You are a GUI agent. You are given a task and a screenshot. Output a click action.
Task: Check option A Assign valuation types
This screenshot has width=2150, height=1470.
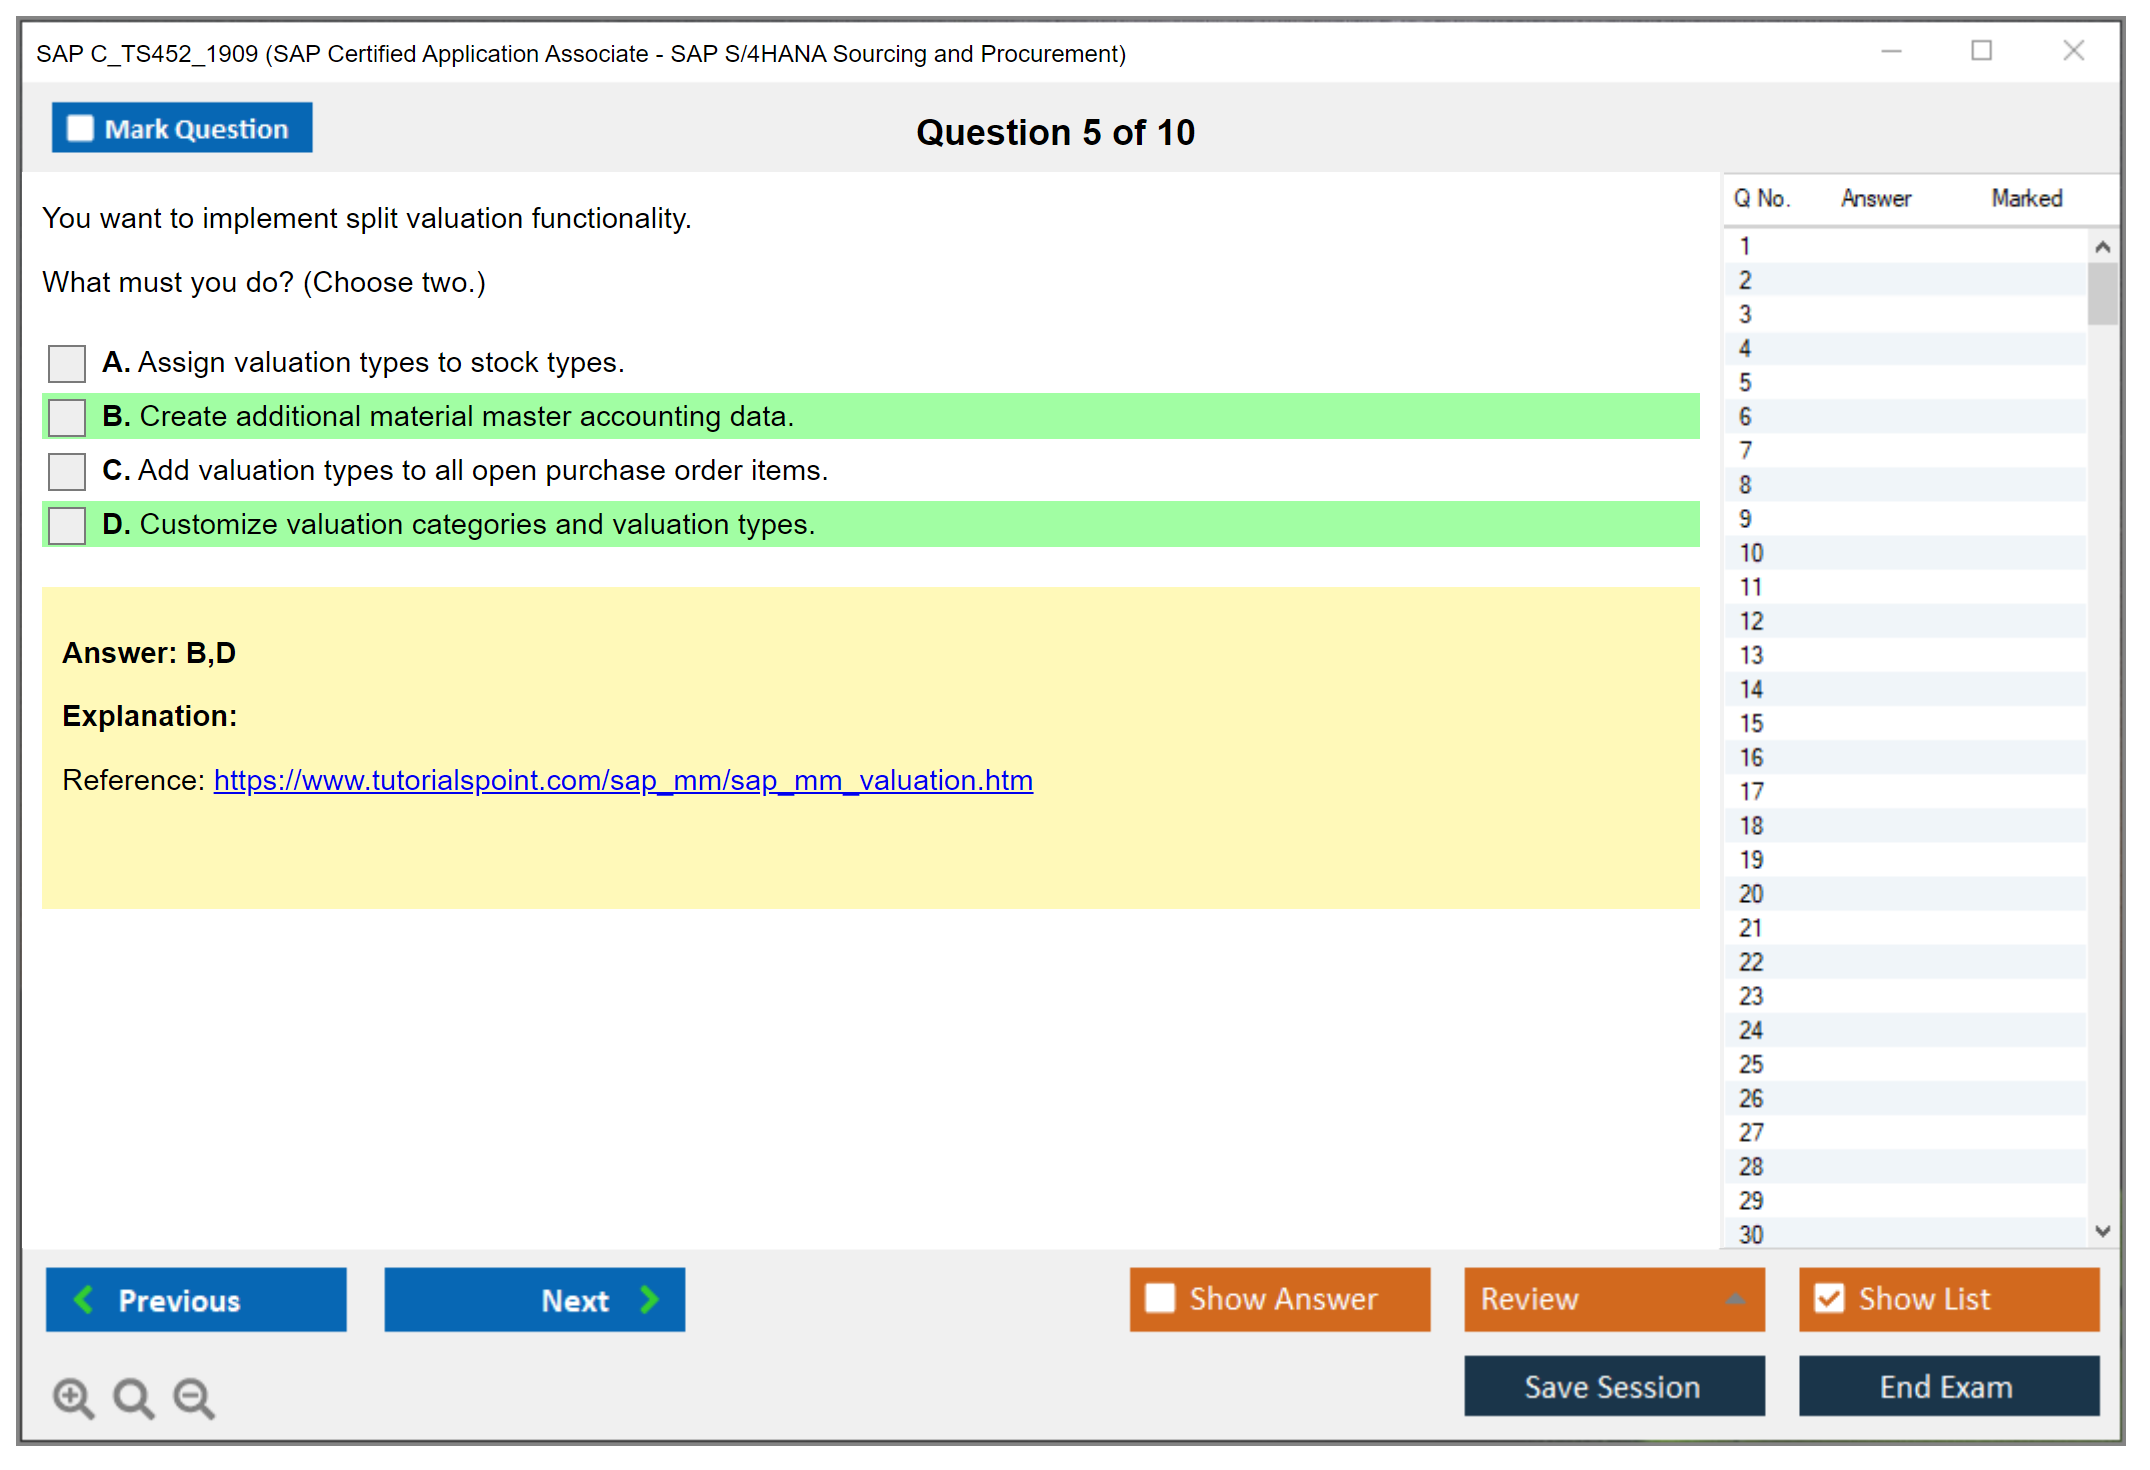tap(67, 363)
